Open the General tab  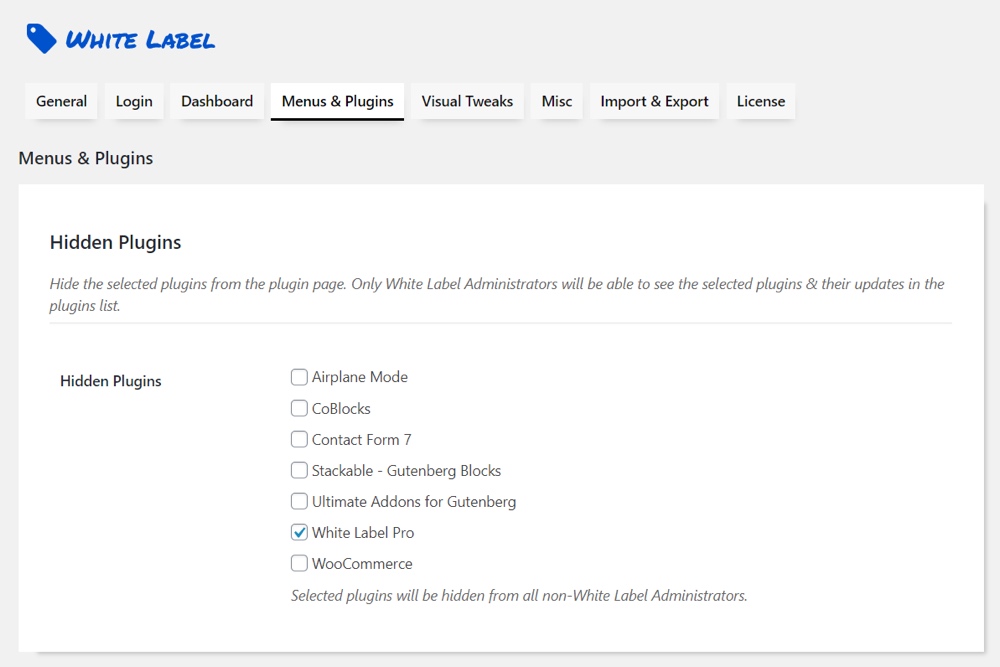(x=61, y=101)
